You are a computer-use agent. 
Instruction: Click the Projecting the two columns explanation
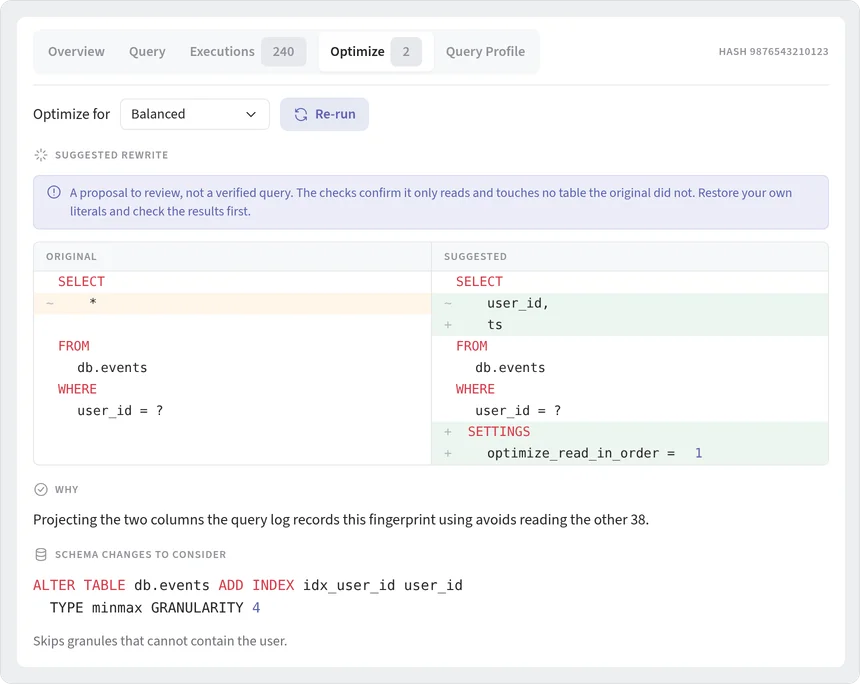[341, 519]
